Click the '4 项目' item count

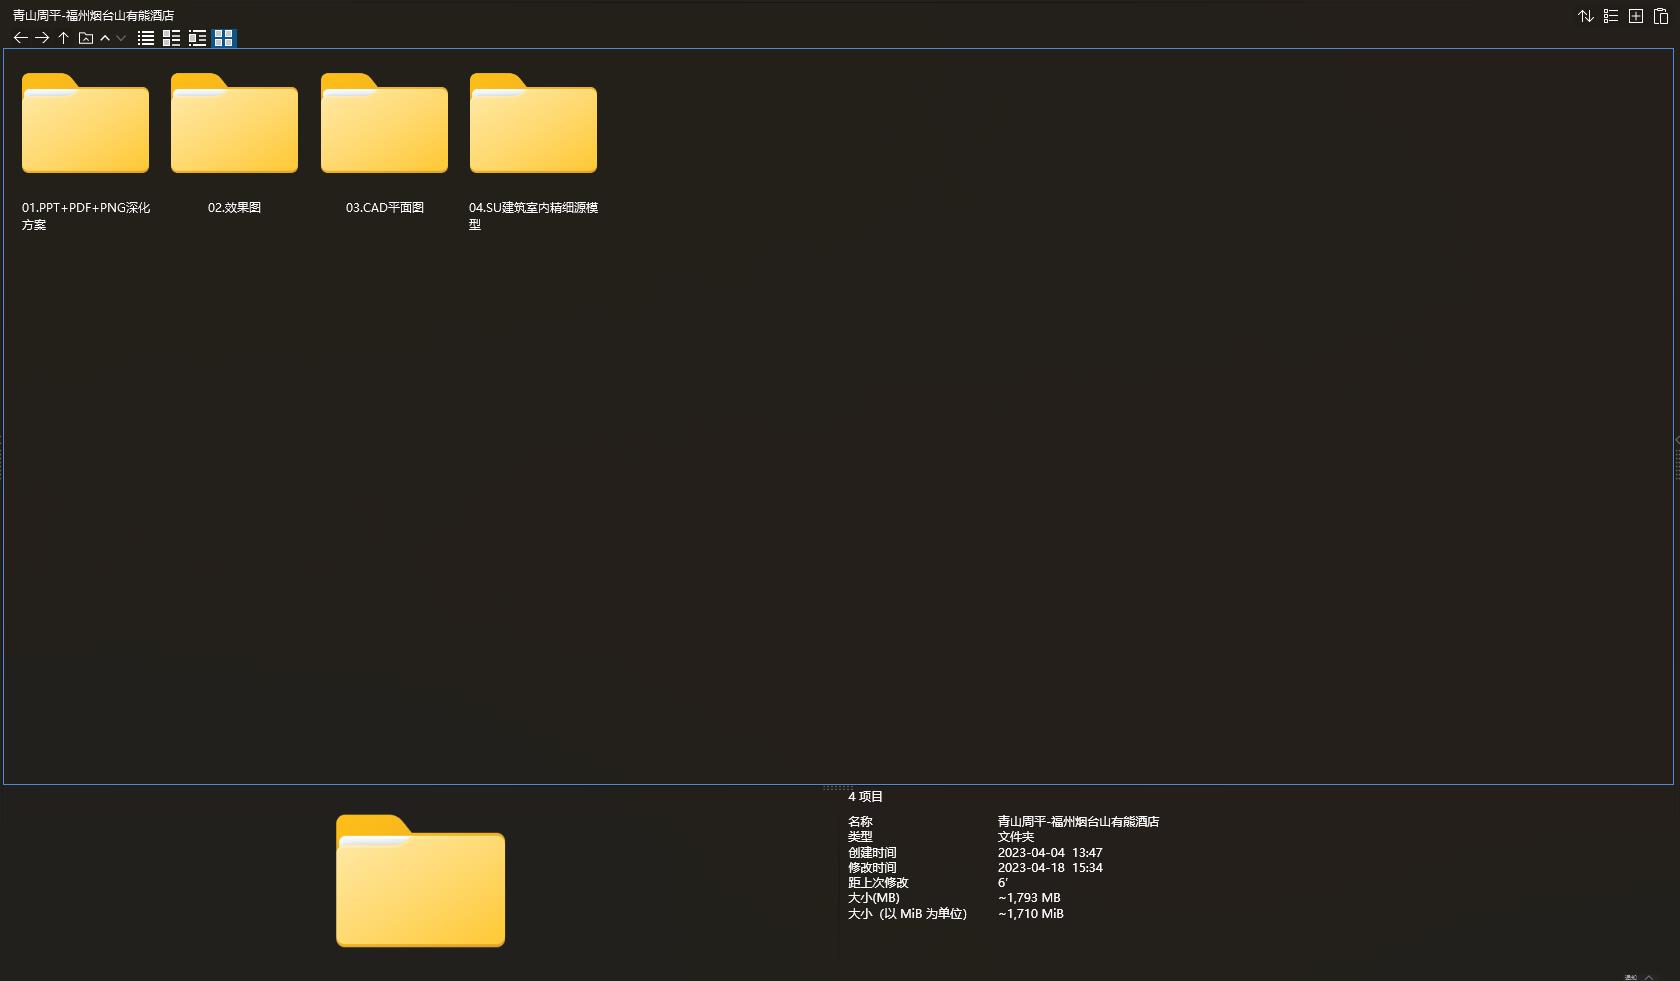point(866,797)
